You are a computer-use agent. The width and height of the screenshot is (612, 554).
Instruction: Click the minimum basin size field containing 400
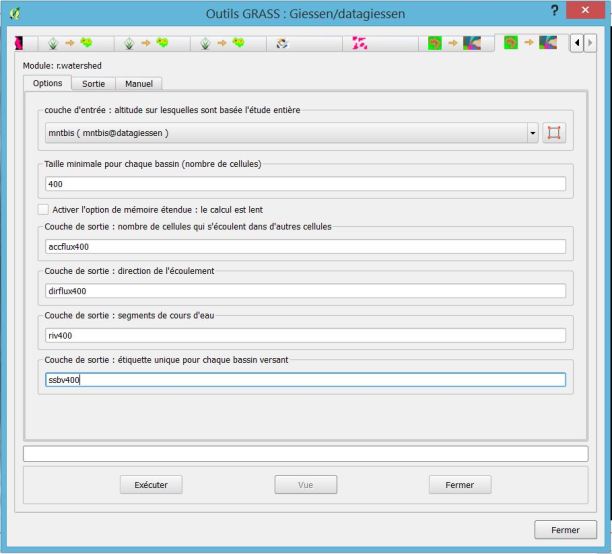[x=305, y=184]
